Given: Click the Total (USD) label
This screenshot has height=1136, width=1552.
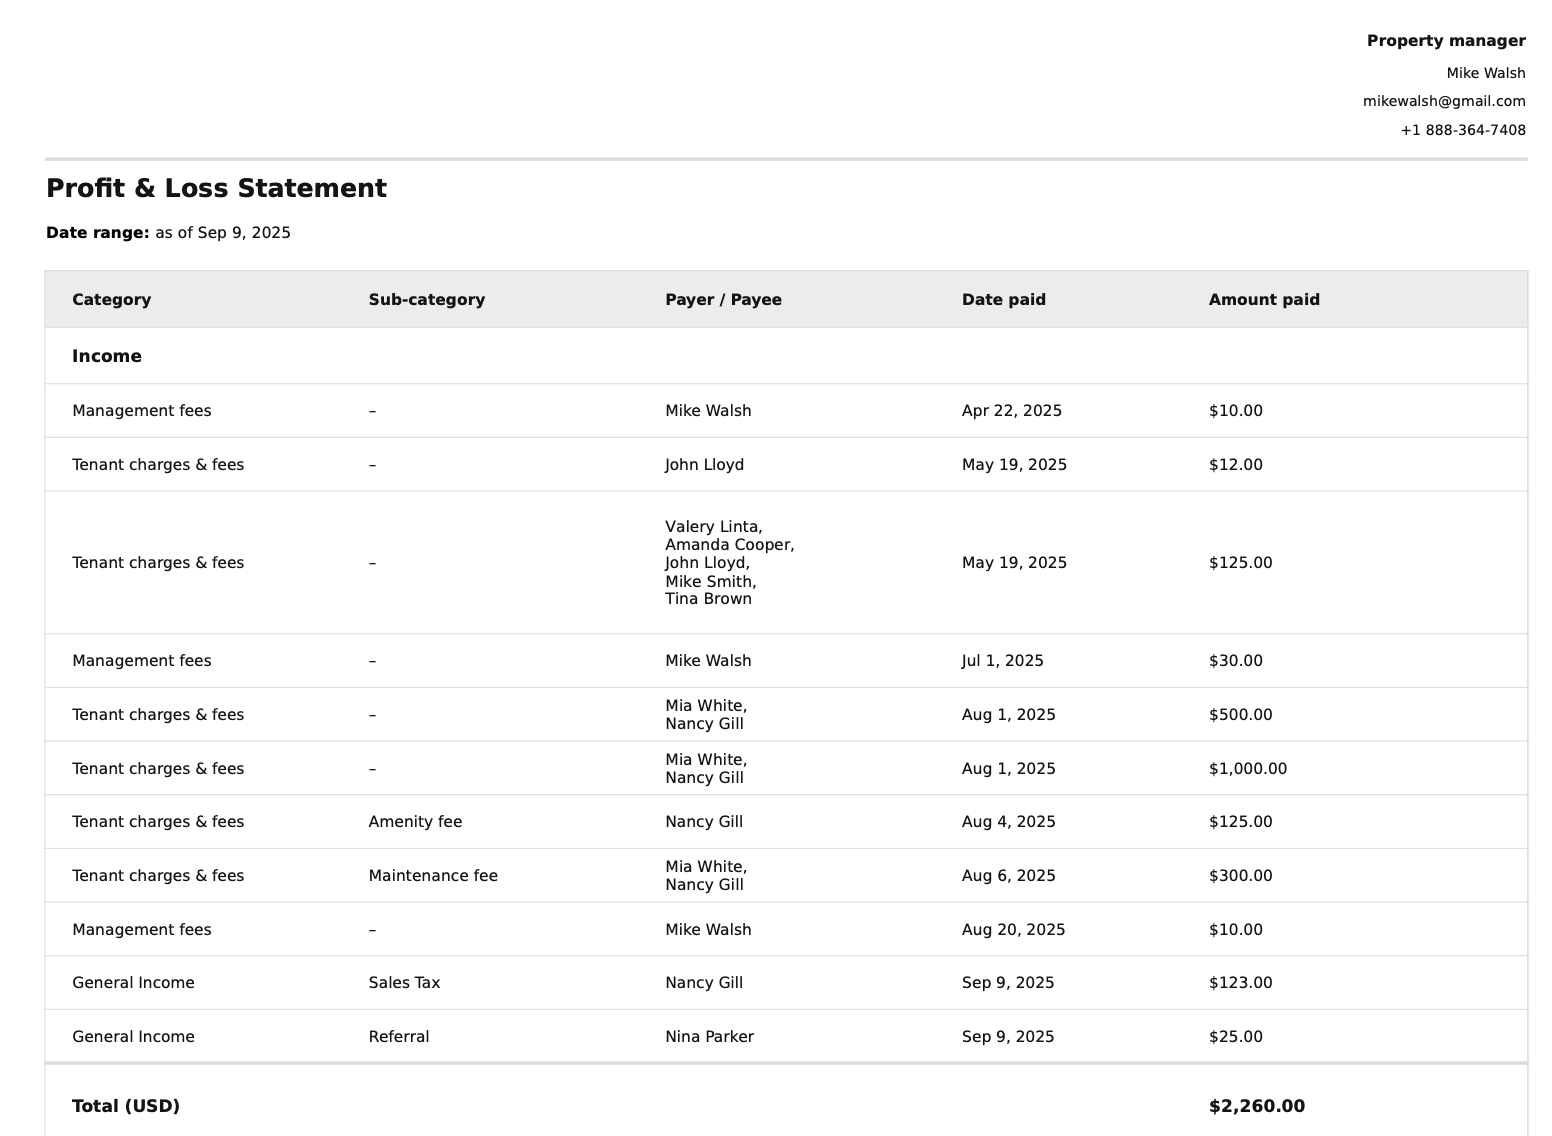Looking at the screenshot, I should (x=126, y=1106).
